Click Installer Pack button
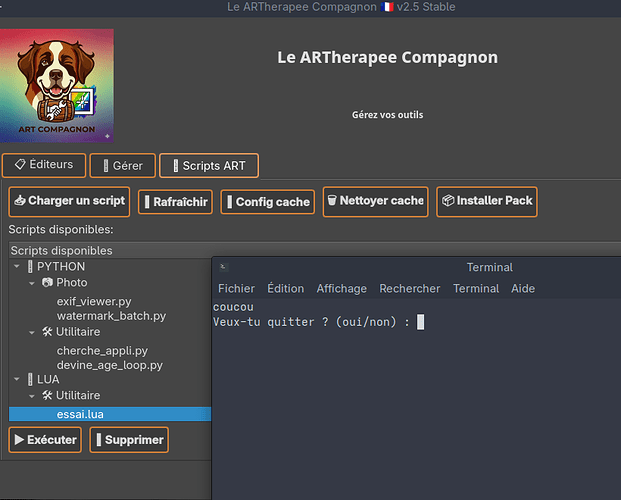The image size is (621, 500). [487, 202]
